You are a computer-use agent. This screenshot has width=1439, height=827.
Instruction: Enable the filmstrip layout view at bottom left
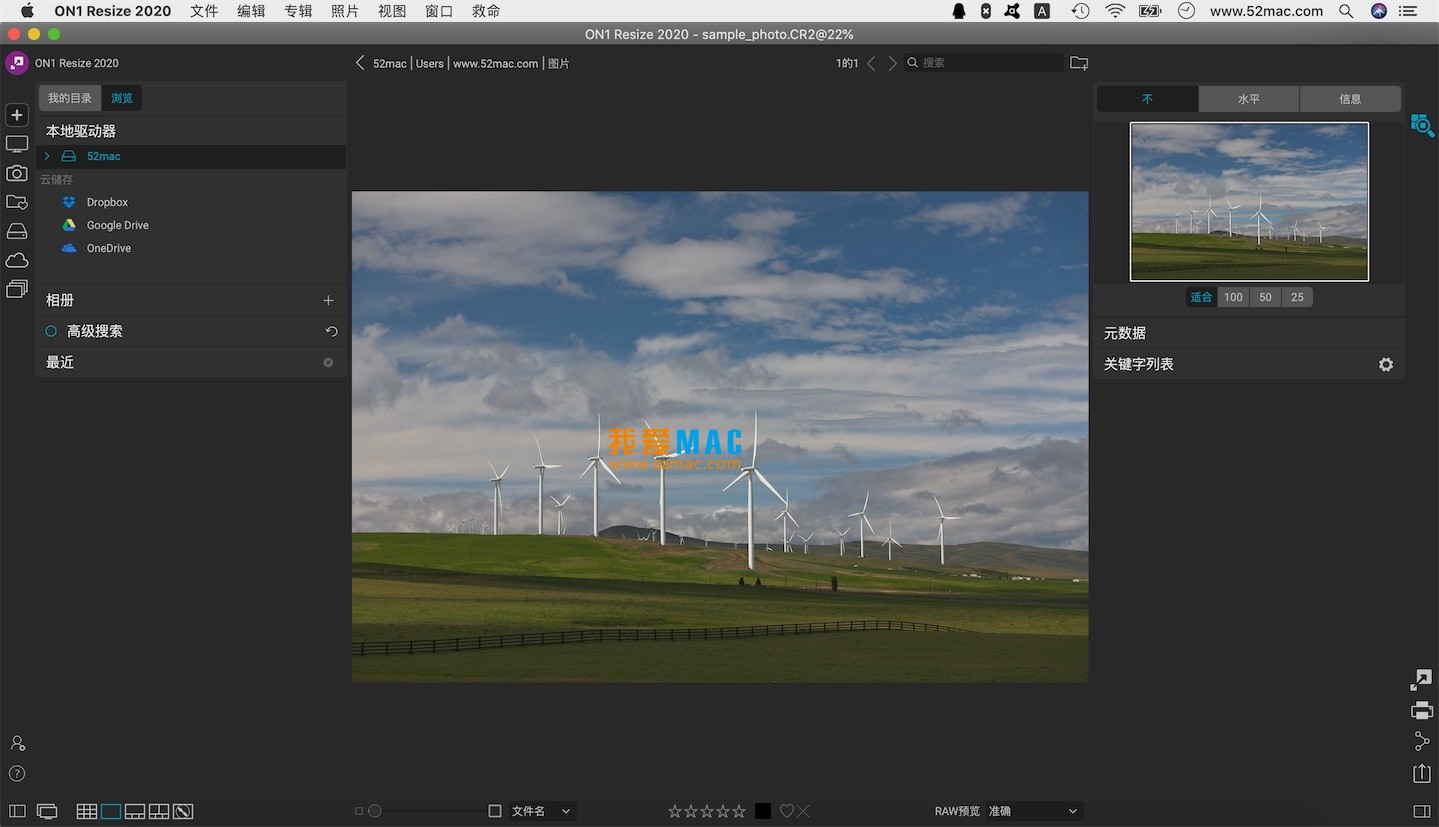(134, 811)
